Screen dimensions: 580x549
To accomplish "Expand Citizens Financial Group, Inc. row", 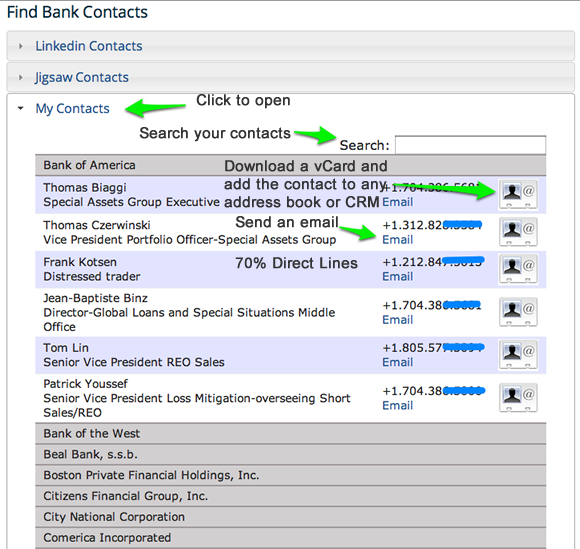I will click(290, 496).
